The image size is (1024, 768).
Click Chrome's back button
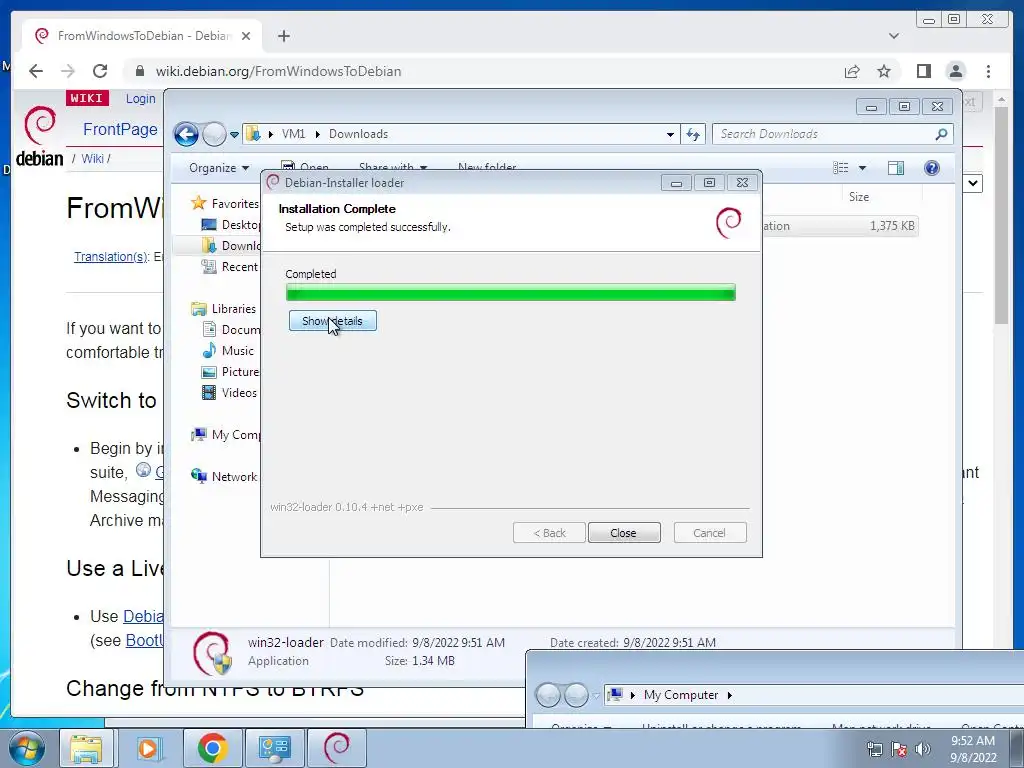(x=36, y=71)
